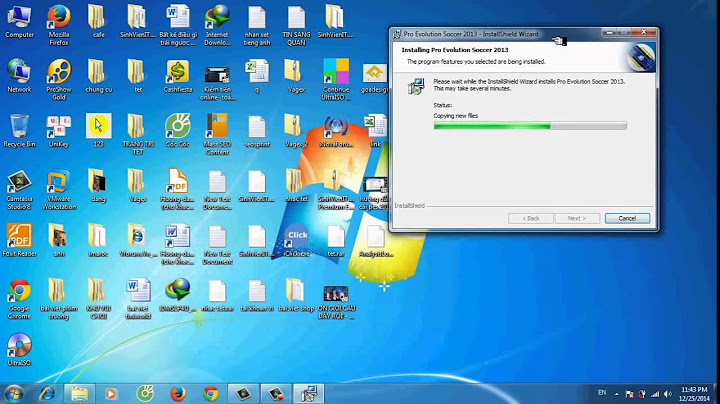The image size is (720, 404).
Task: Select the dang folder
Action: pyautogui.click(x=98, y=186)
